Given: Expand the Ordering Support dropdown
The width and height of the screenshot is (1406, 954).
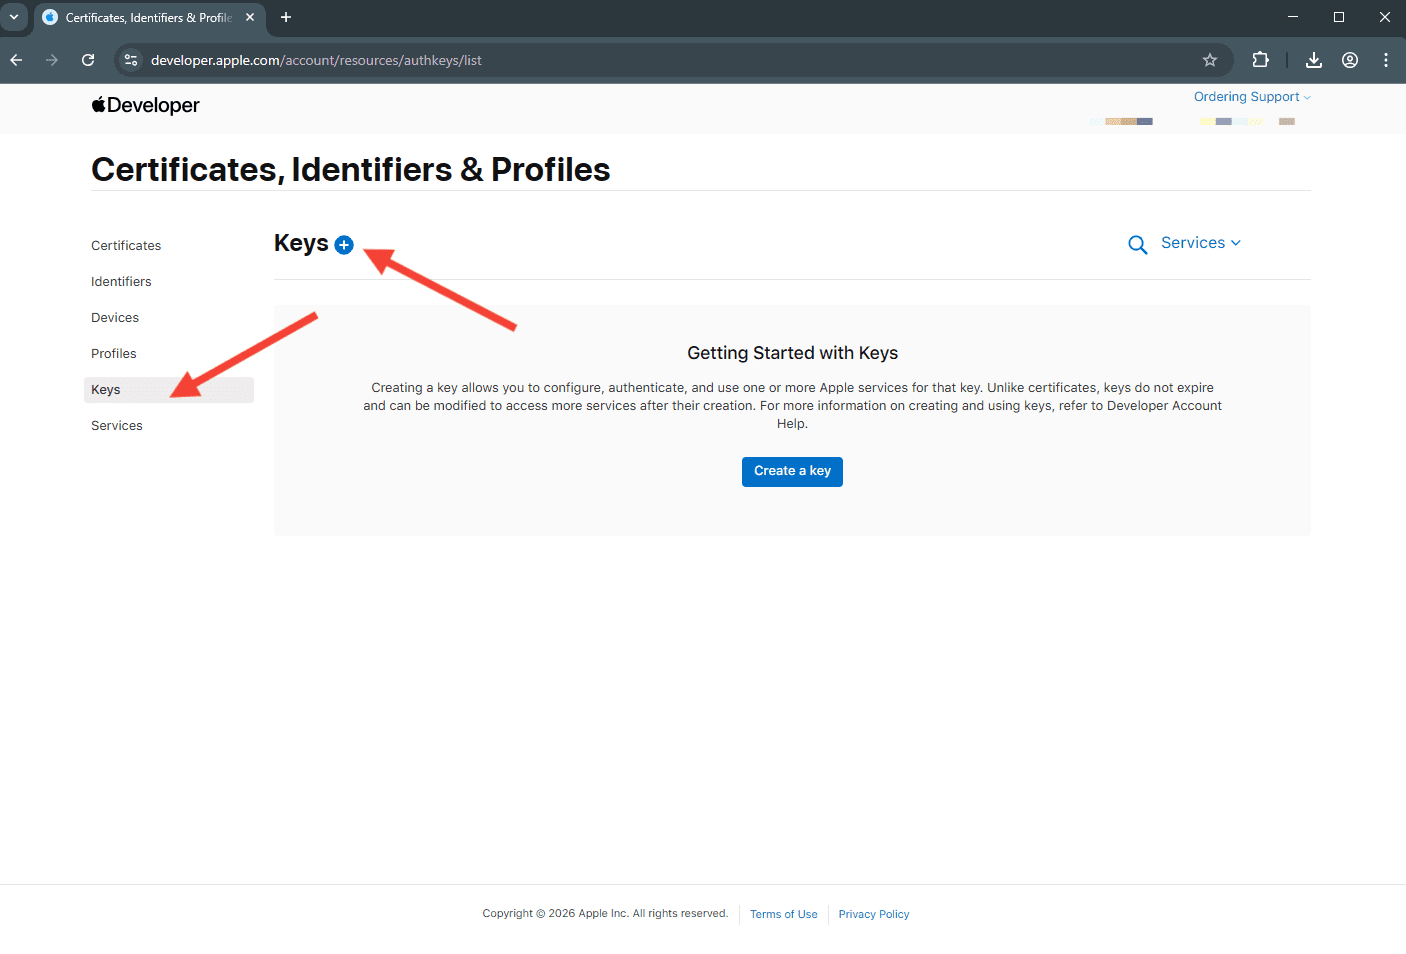Looking at the screenshot, I should (x=1252, y=97).
